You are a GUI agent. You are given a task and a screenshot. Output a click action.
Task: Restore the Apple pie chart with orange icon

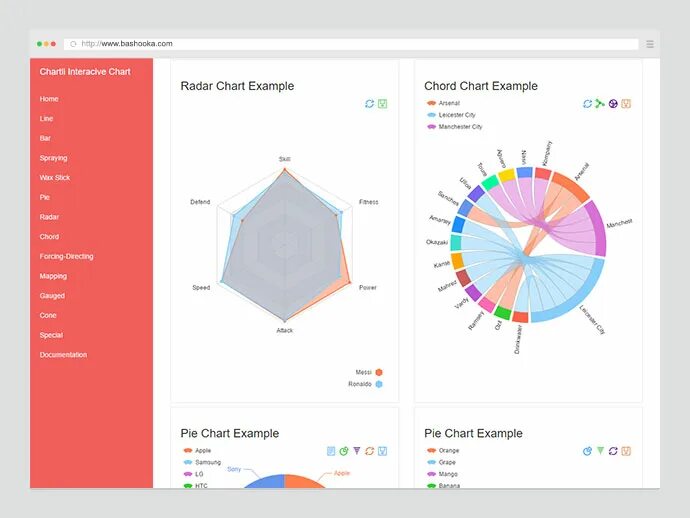pos(370,451)
